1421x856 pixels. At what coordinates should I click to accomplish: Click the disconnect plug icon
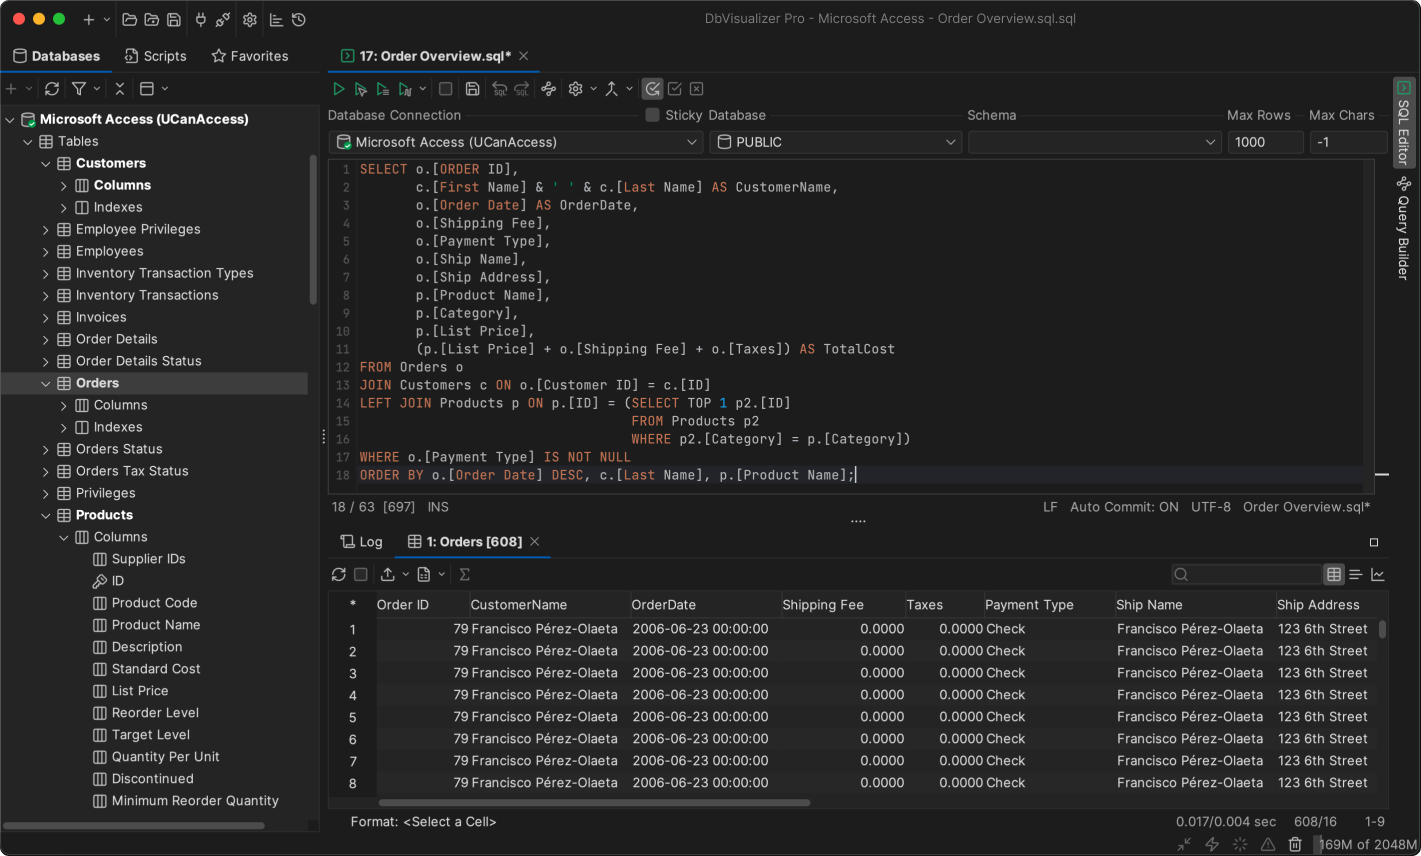pos(223,19)
